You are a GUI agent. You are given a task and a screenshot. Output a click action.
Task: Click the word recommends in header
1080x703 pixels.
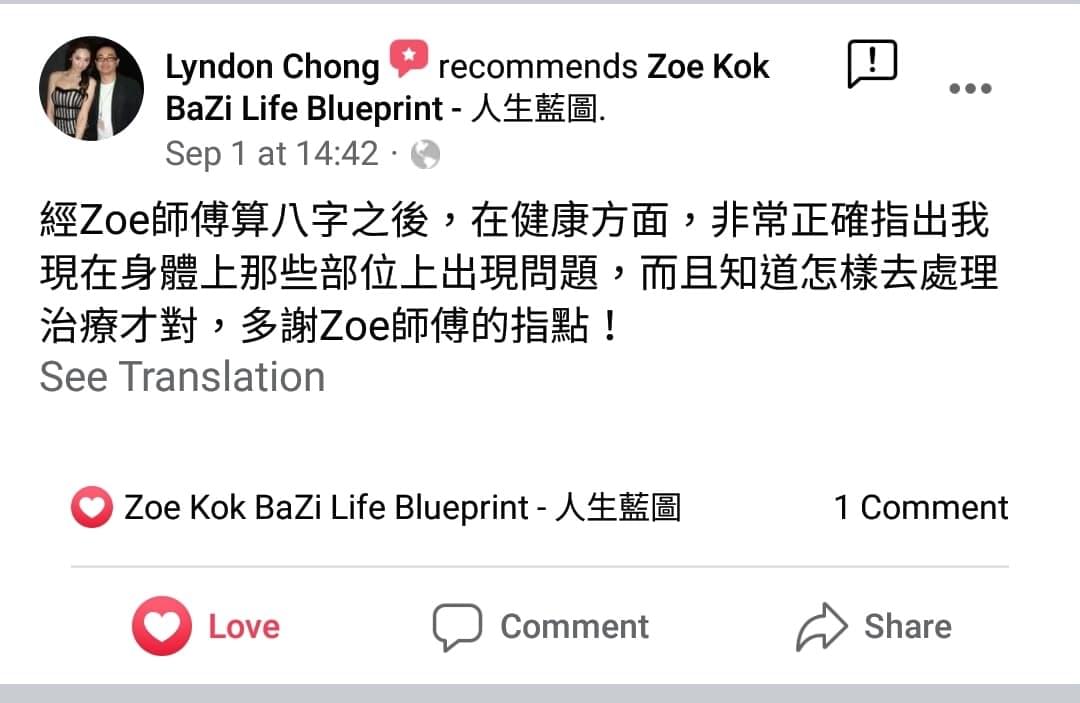[538, 67]
